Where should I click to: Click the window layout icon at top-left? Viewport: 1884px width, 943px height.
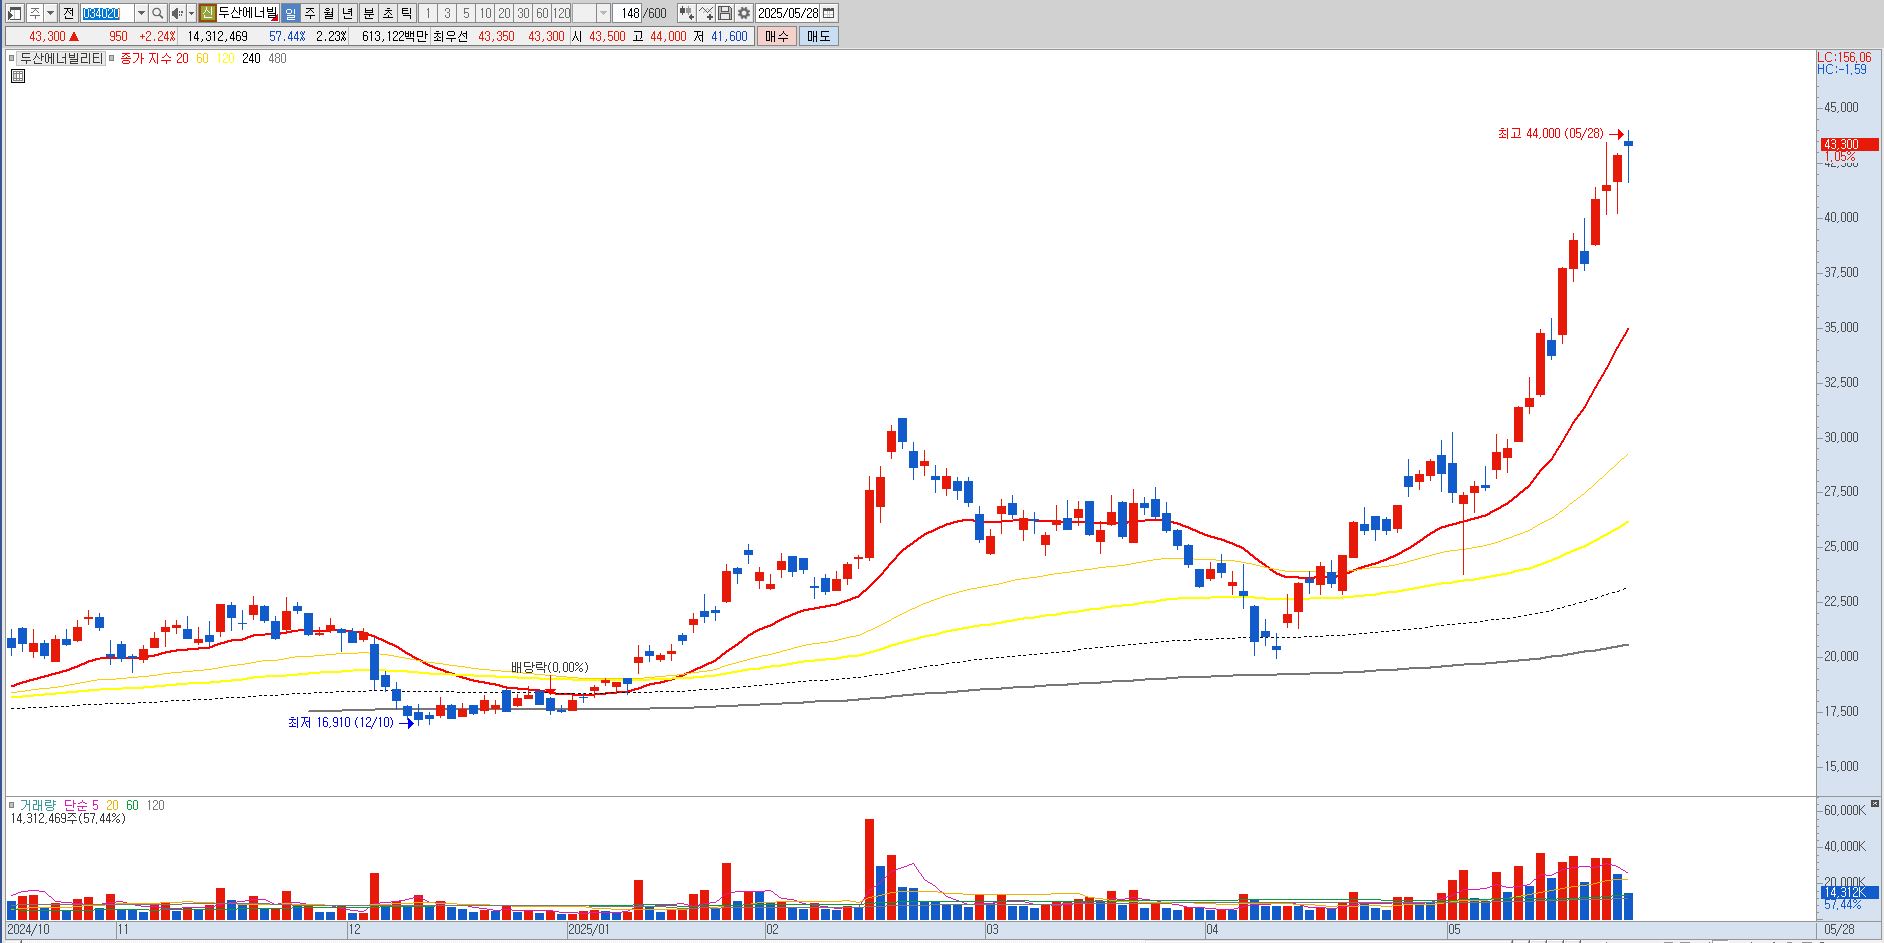[x=15, y=13]
